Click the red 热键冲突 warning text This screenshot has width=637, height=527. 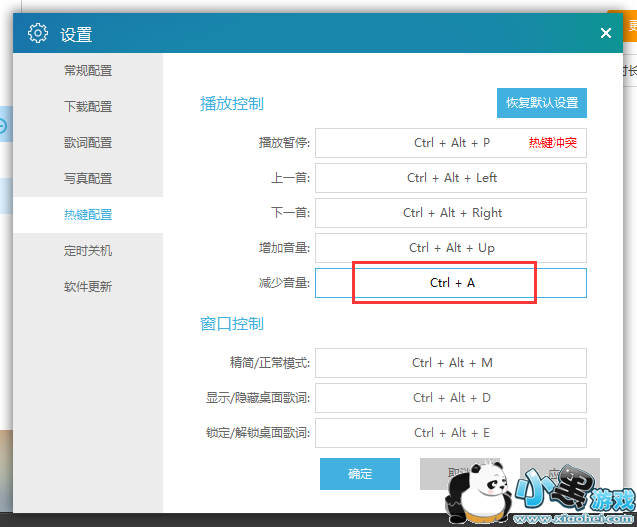click(552, 143)
